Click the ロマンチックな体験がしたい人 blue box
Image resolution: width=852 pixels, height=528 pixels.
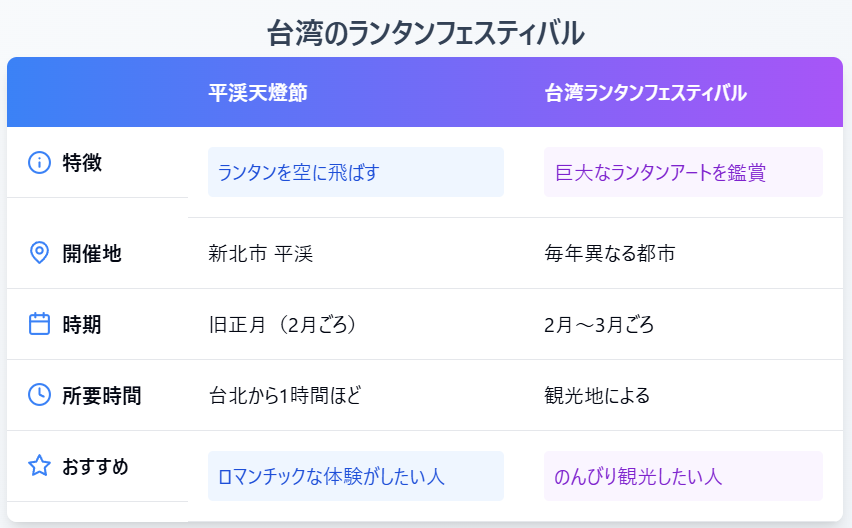(x=355, y=476)
